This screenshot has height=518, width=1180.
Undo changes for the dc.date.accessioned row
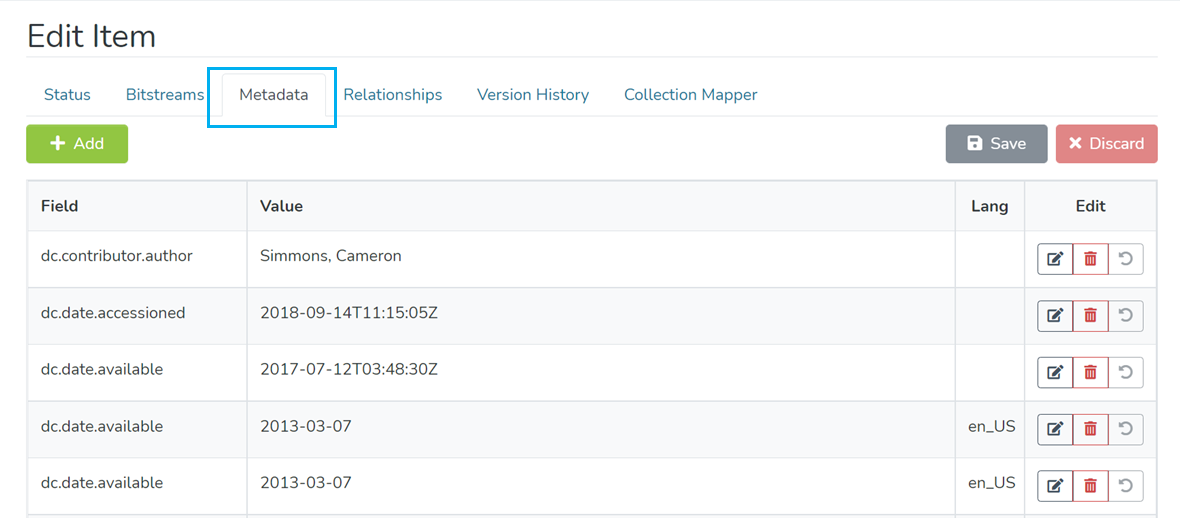(x=1126, y=316)
